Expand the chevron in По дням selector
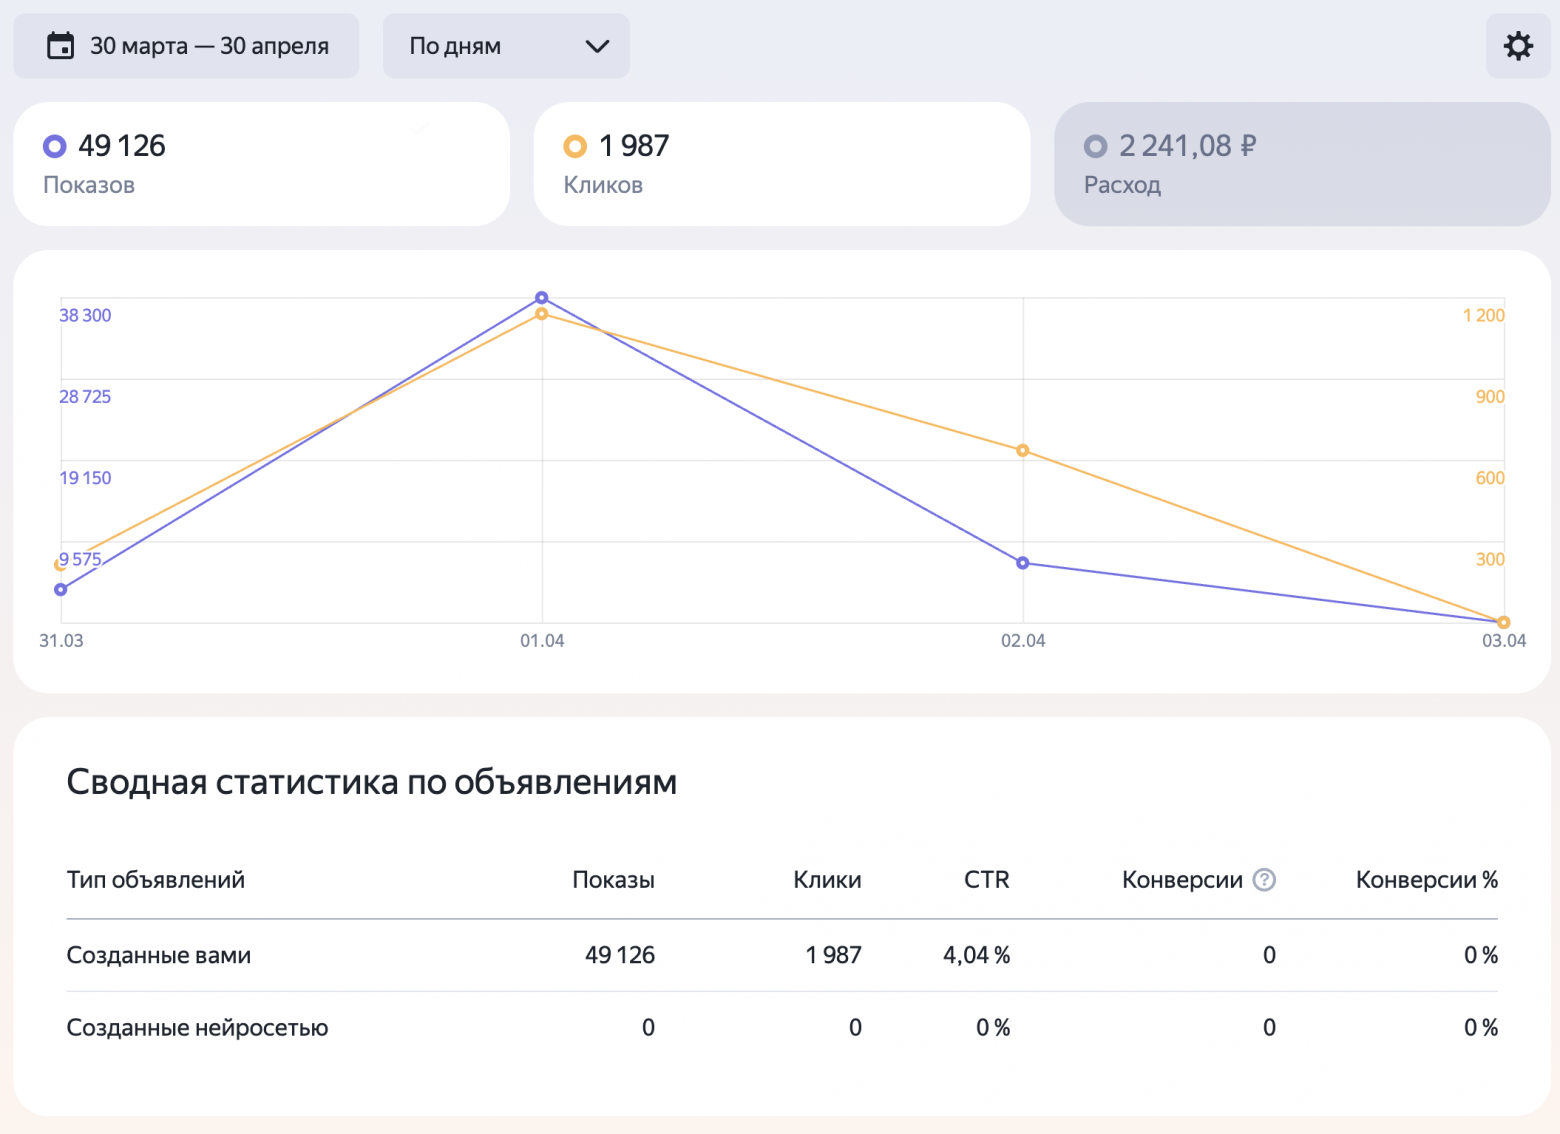 click(597, 46)
